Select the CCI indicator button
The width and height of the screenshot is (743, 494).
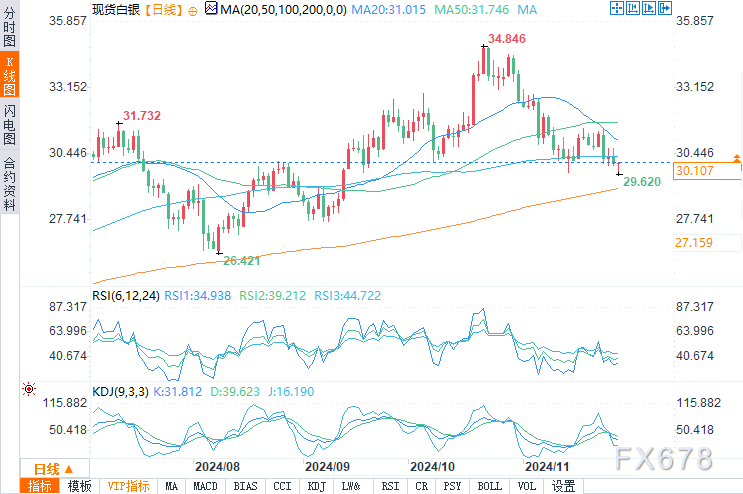(282, 486)
